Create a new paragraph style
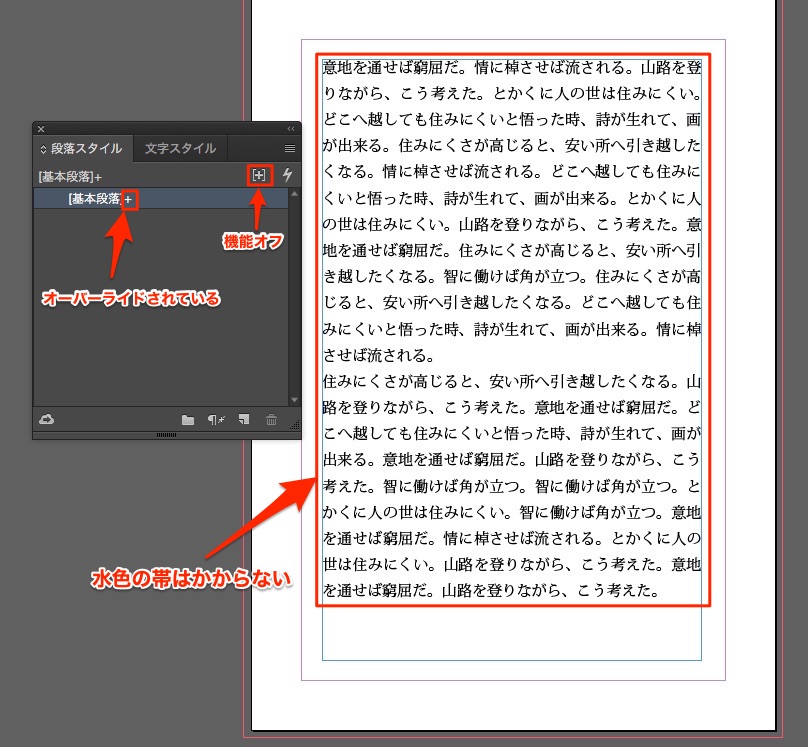 click(x=243, y=420)
